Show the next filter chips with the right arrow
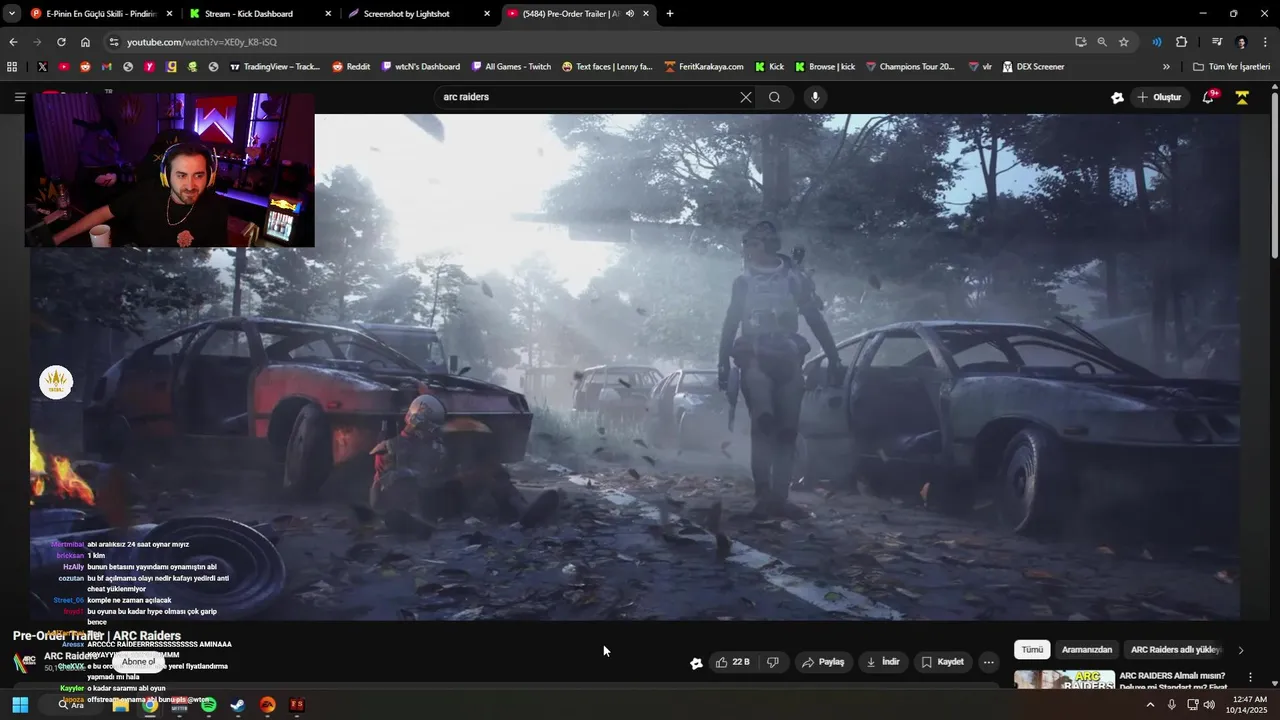1280x720 pixels. [1241, 650]
